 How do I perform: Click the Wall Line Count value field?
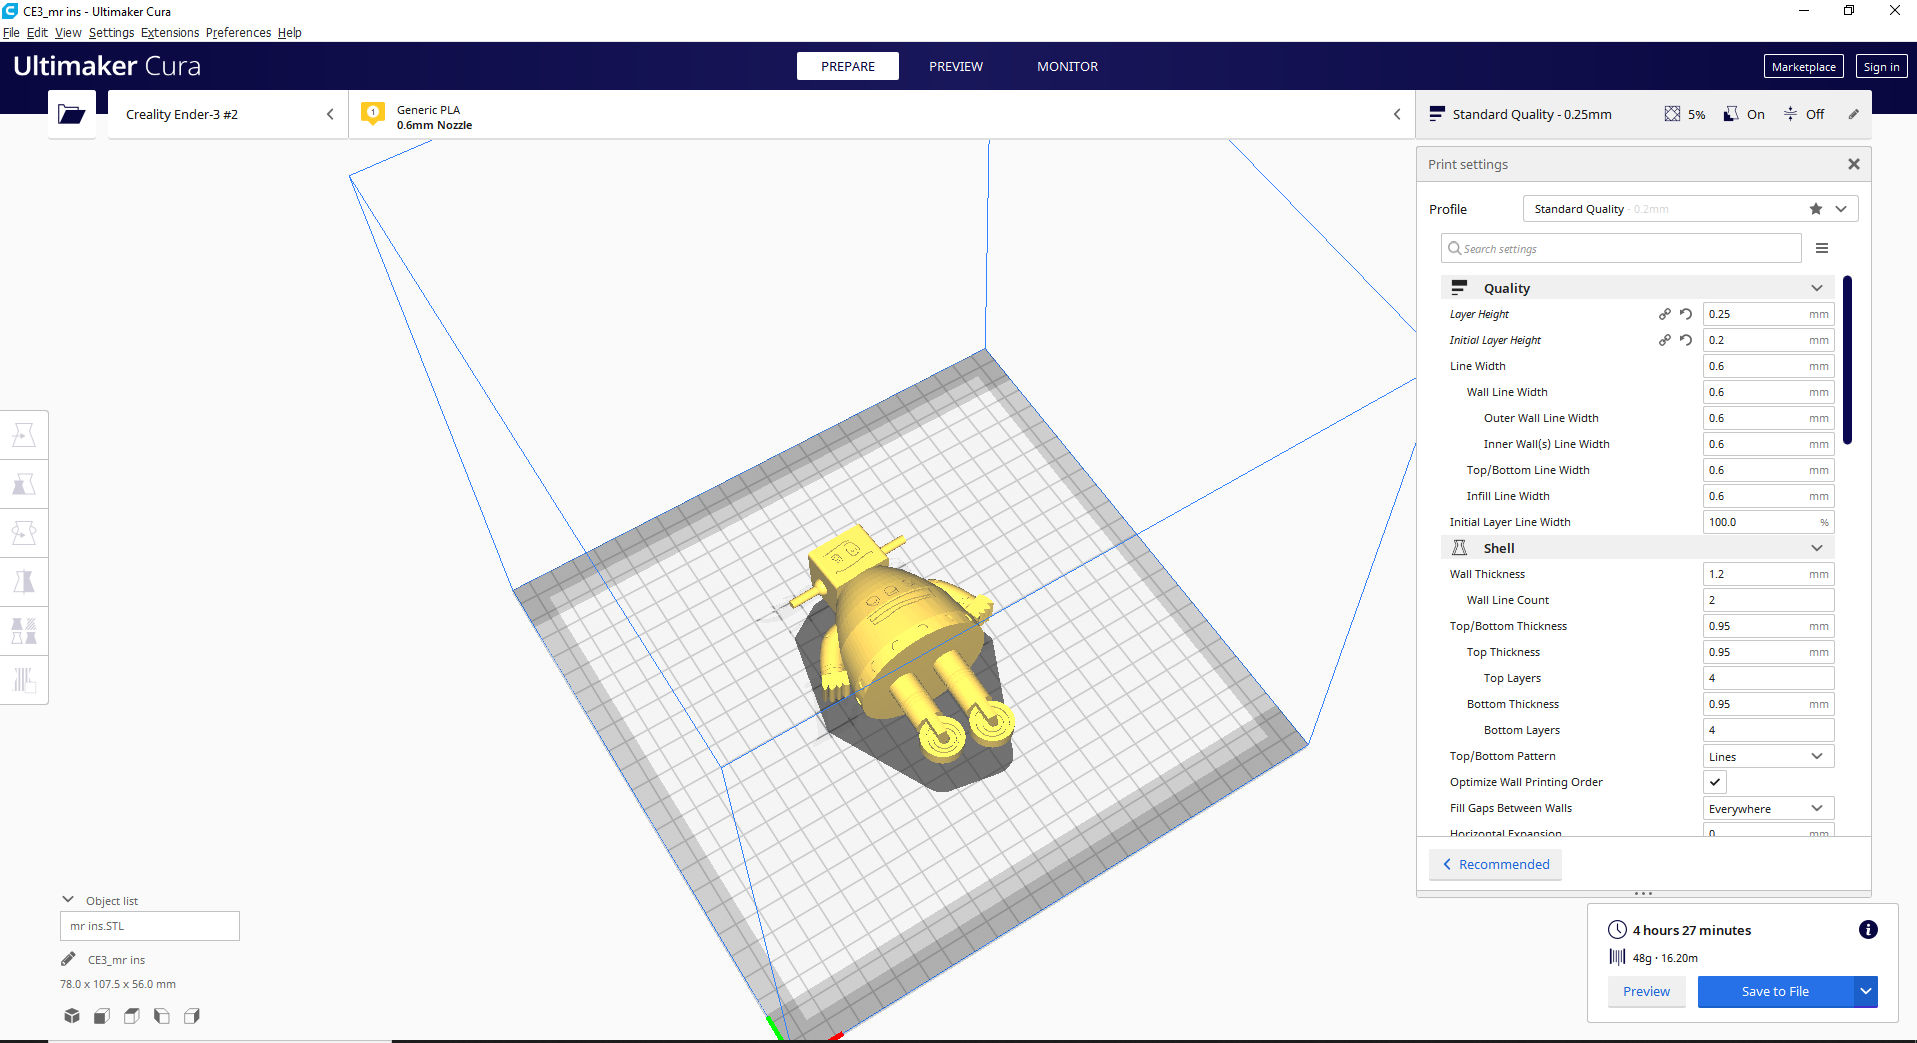click(1768, 600)
